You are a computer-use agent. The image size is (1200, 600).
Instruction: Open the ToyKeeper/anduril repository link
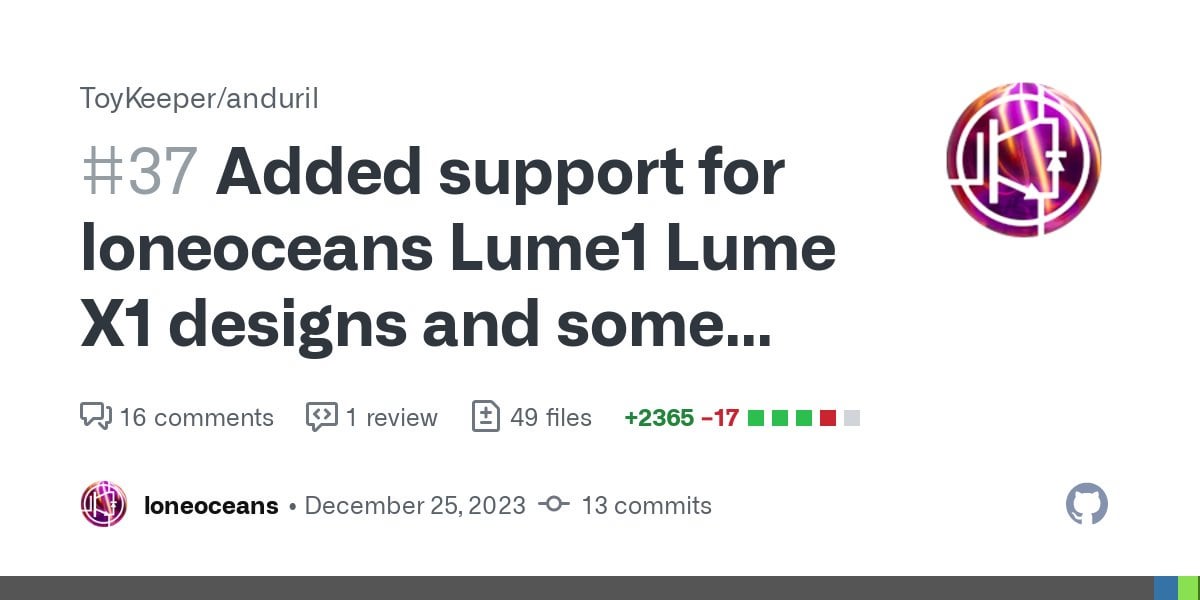[199, 98]
